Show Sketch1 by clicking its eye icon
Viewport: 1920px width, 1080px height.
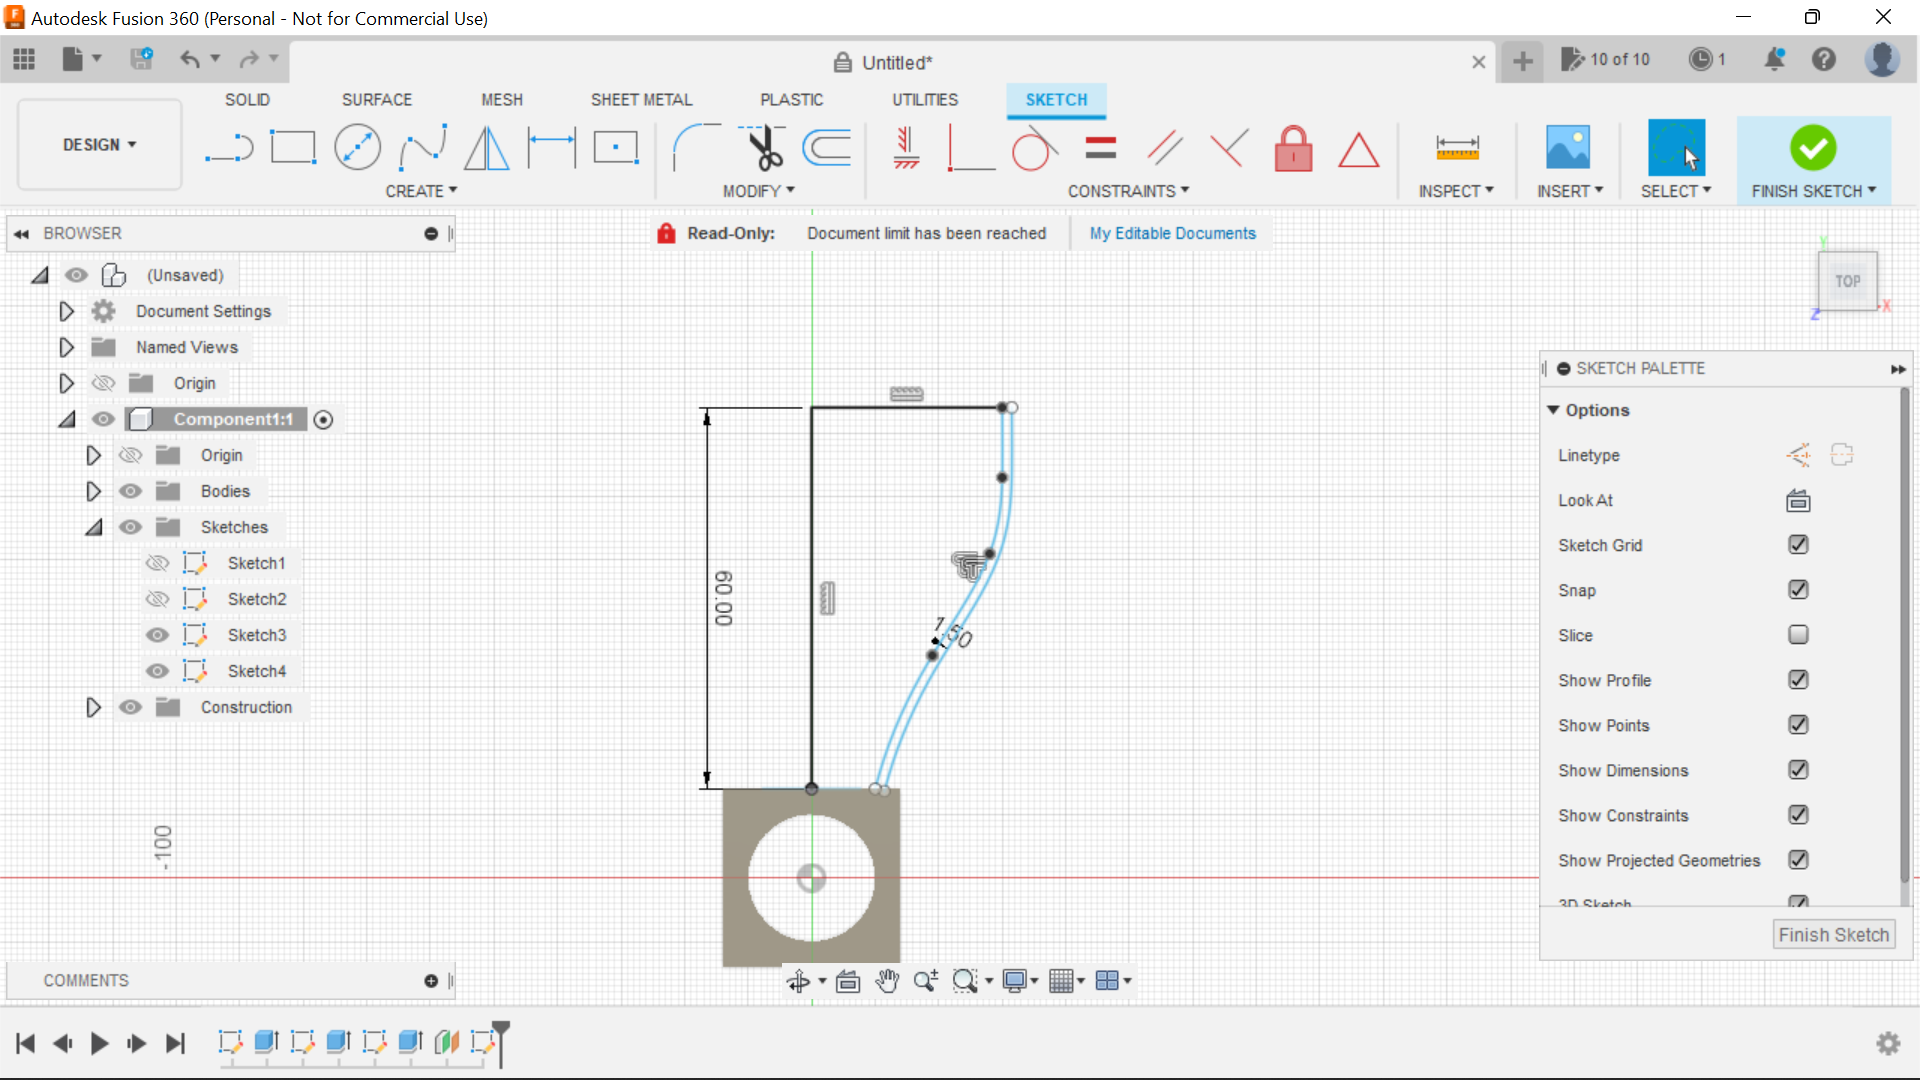click(x=157, y=563)
